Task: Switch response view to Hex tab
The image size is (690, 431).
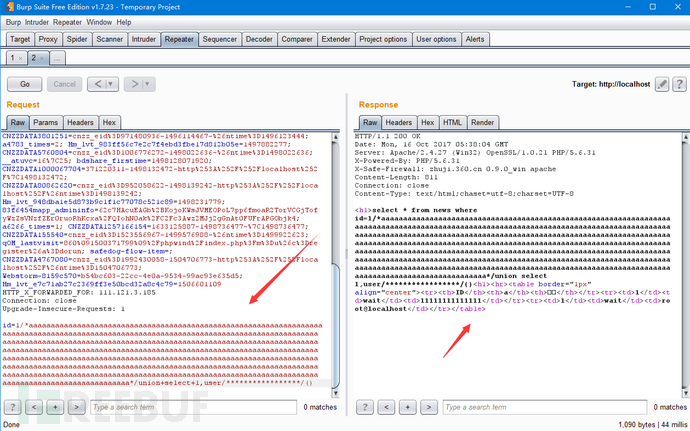Action: point(428,122)
